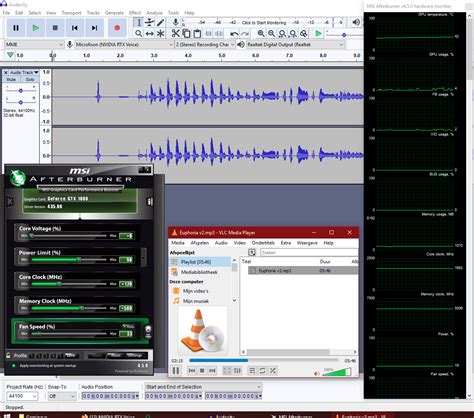Click the recording meter microphone icon
Image resolution: width=474 pixels, height=418 pixels.
coord(175,22)
